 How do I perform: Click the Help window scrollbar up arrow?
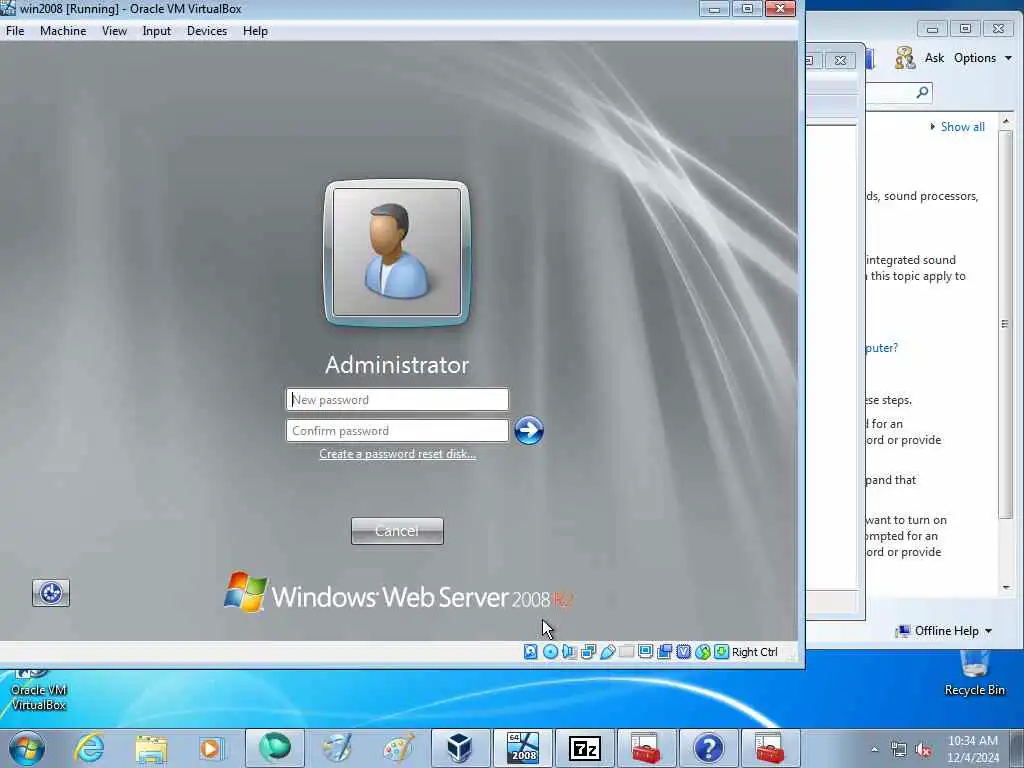(1006, 121)
